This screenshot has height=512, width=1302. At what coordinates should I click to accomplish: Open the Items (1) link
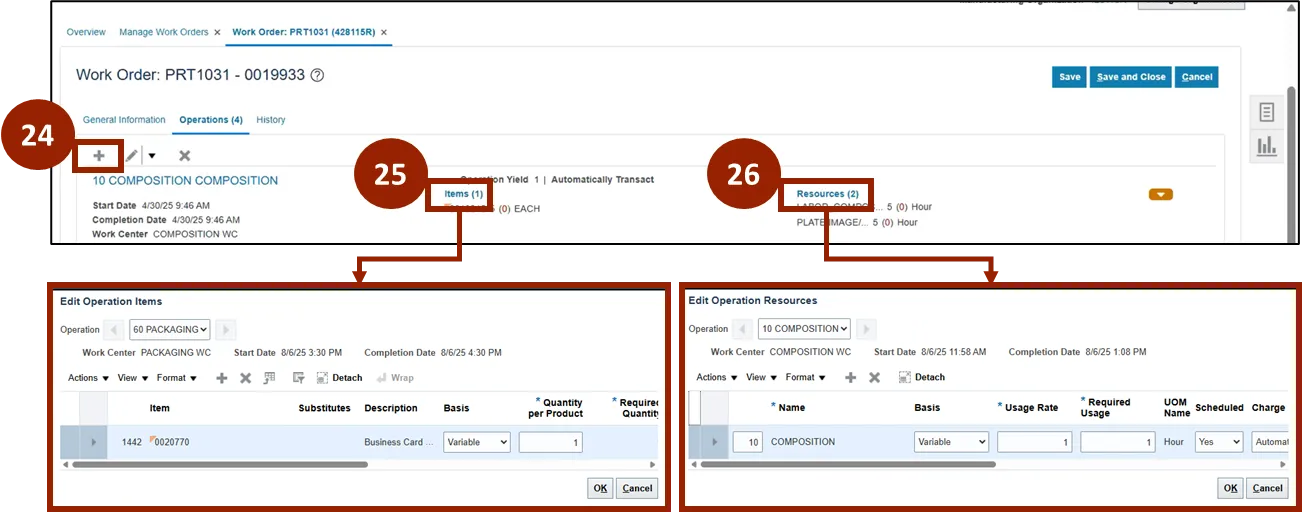pyautogui.click(x=463, y=193)
